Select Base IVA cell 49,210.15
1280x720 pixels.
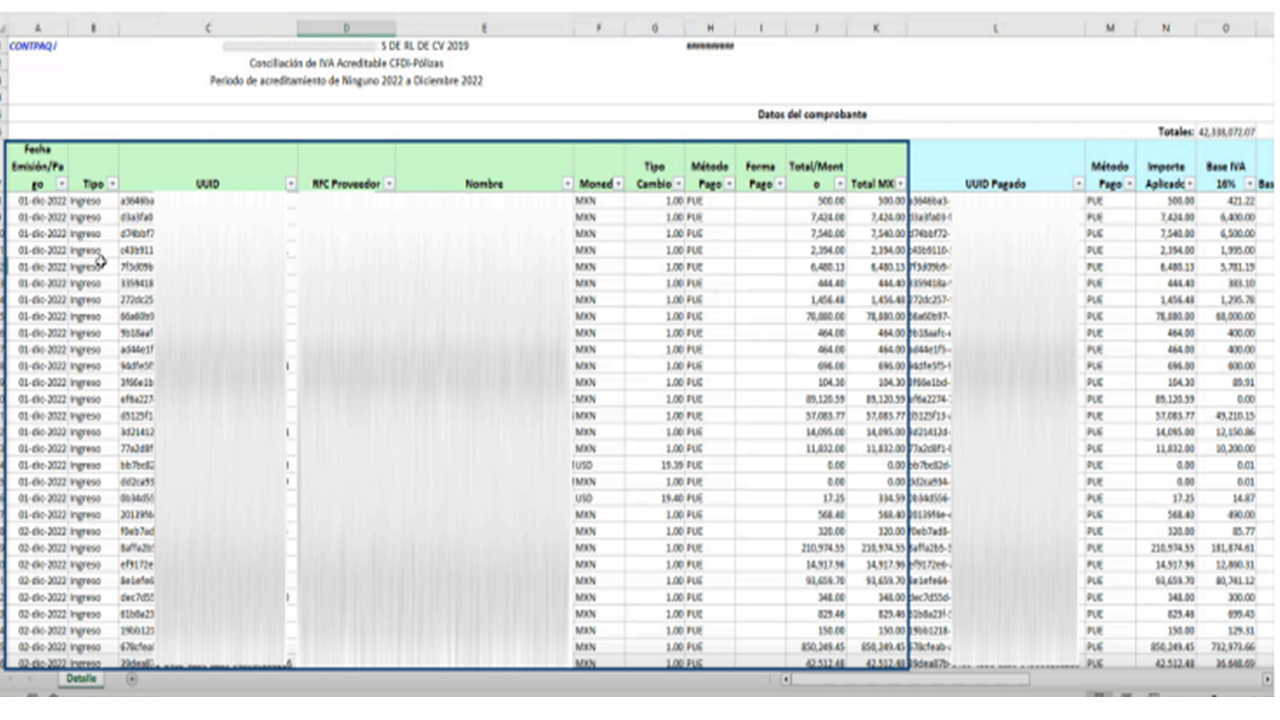click(x=1226, y=415)
